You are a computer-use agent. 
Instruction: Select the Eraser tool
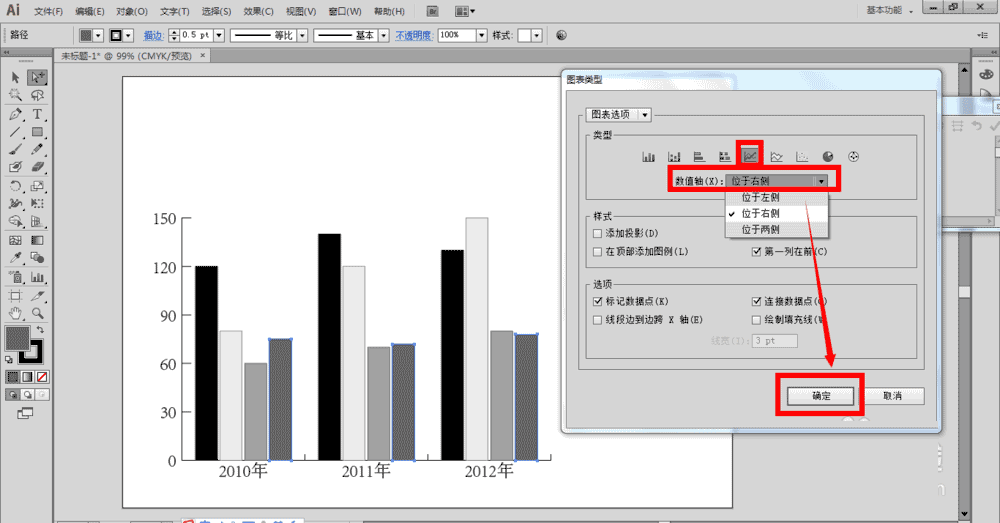(38, 167)
